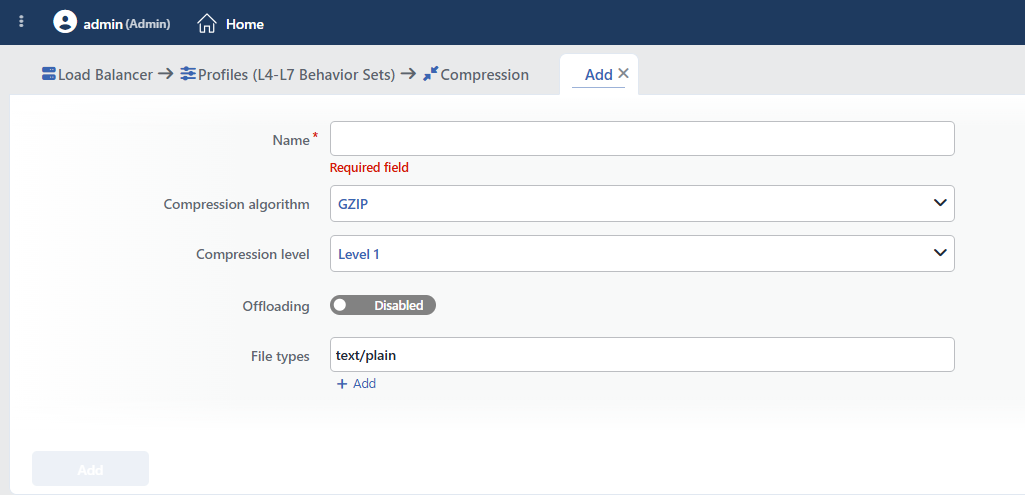Switch to the Add tab
Viewport: 1025px width, 495px height.
598,75
